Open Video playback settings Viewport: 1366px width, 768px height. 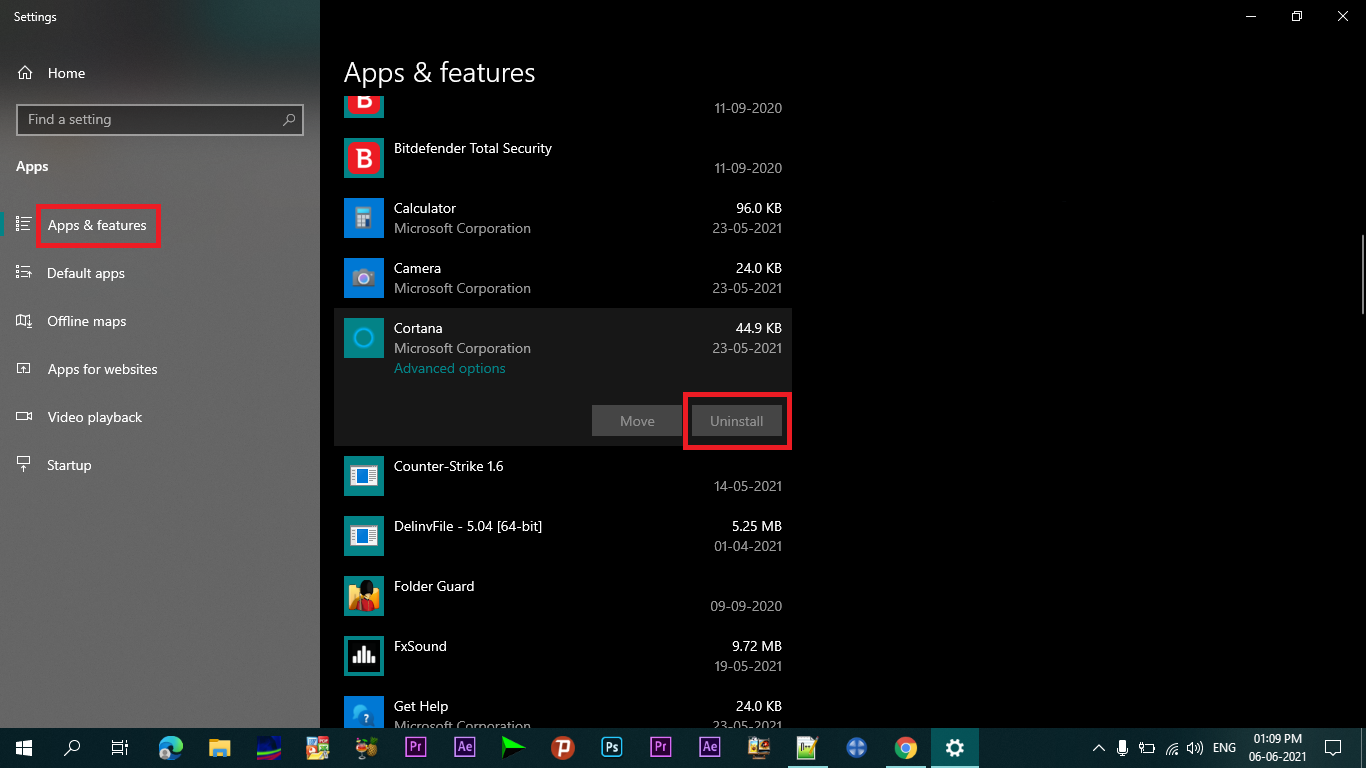[x=95, y=417]
